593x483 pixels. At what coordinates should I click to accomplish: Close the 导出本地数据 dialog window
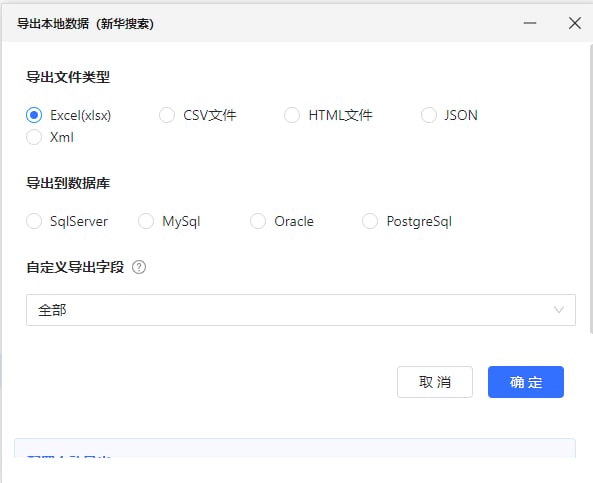[x=575, y=23]
